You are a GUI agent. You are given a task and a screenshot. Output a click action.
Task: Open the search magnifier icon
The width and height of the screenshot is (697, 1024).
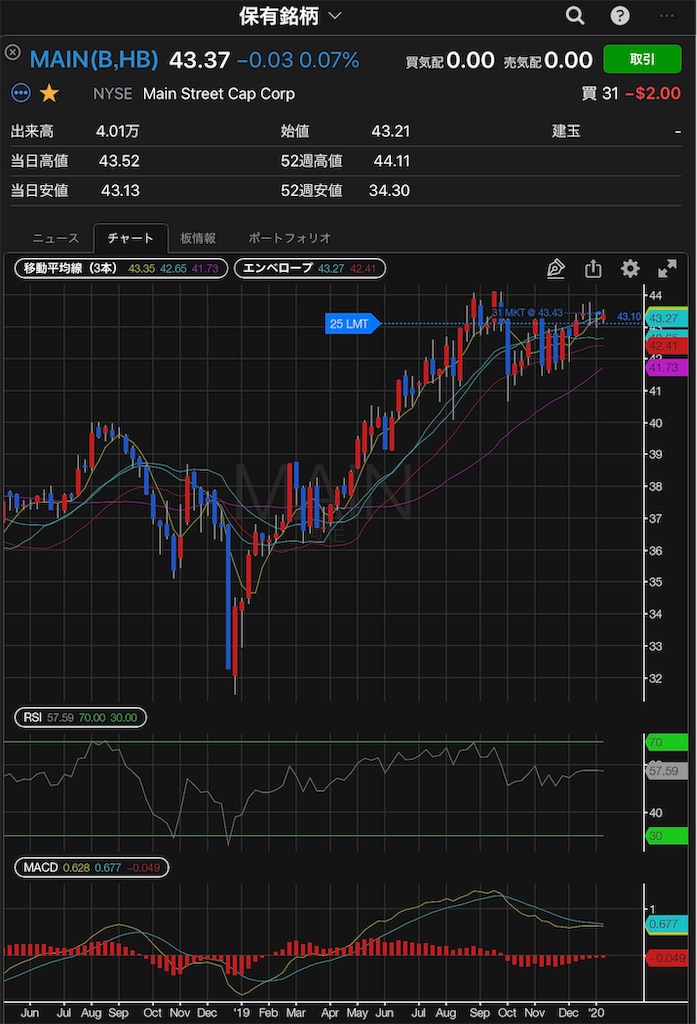(575, 15)
